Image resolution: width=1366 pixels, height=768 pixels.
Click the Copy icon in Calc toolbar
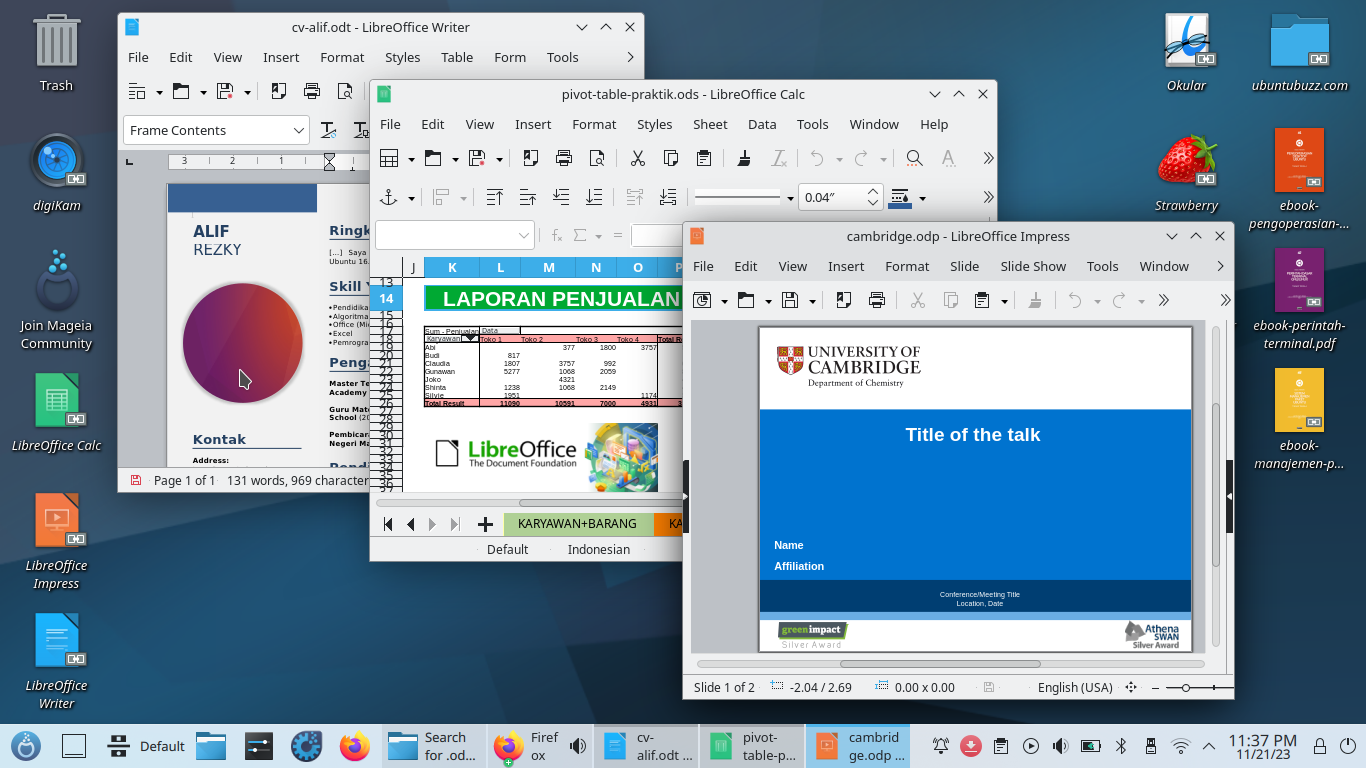671,158
